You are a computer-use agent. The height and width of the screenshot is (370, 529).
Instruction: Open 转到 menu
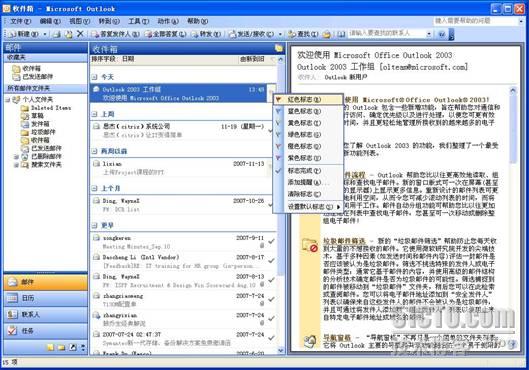tap(109, 21)
